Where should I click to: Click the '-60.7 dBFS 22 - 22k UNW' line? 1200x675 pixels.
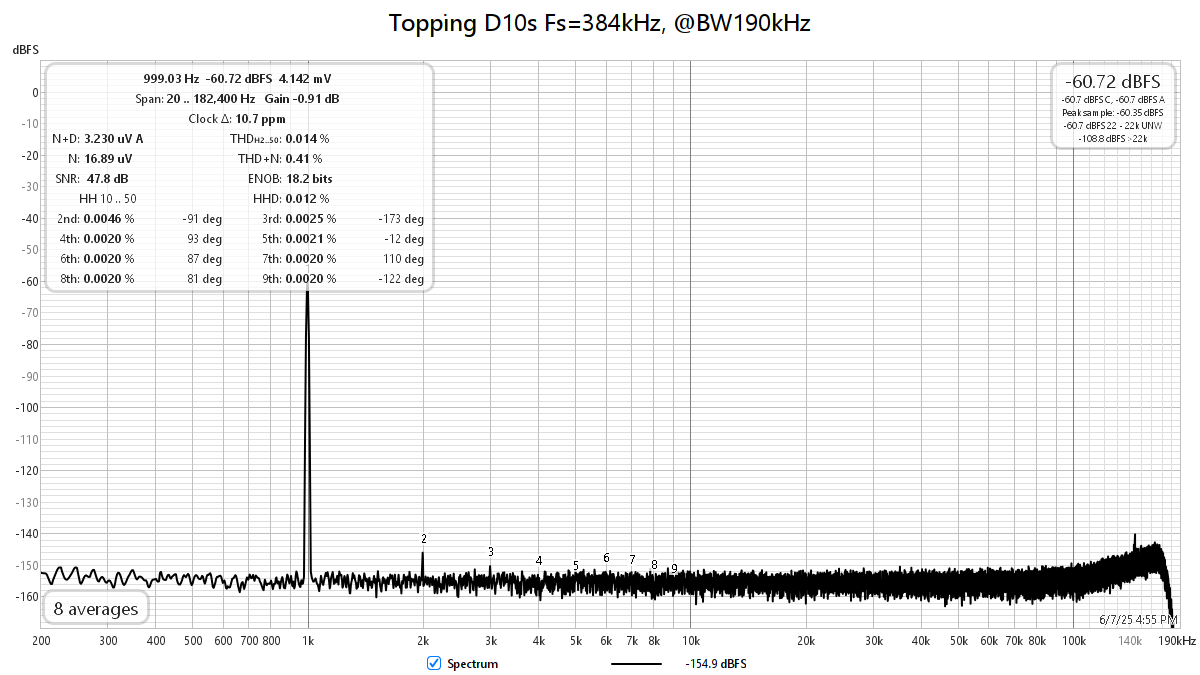(x=1113, y=126)
